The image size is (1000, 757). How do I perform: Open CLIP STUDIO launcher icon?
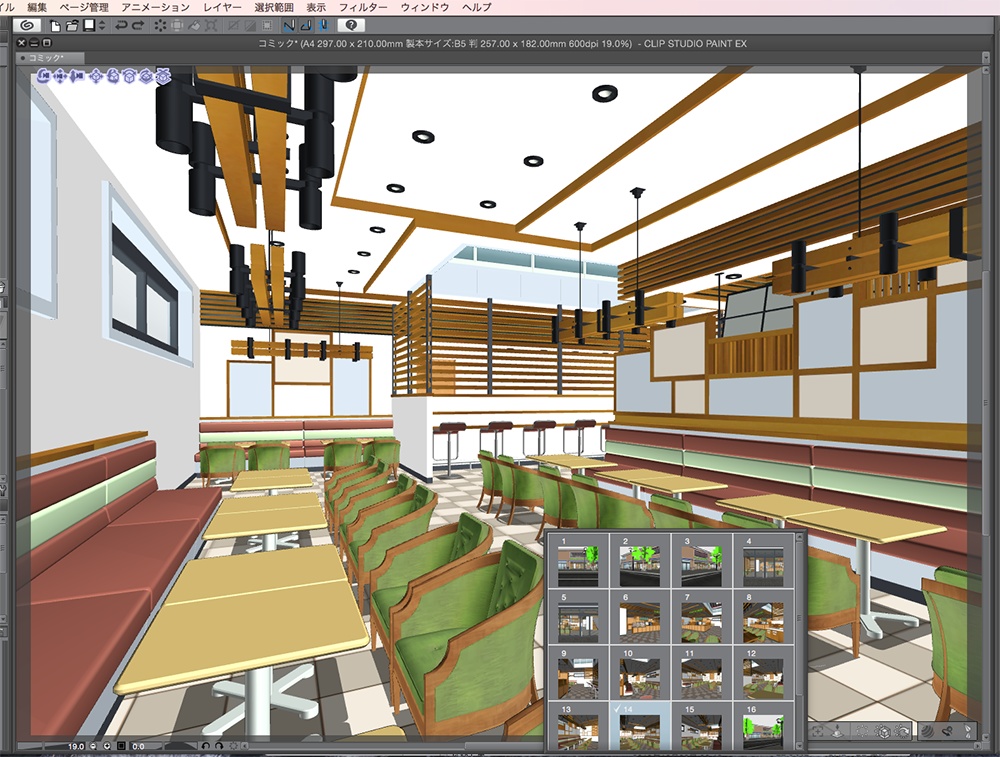(26, 25)
